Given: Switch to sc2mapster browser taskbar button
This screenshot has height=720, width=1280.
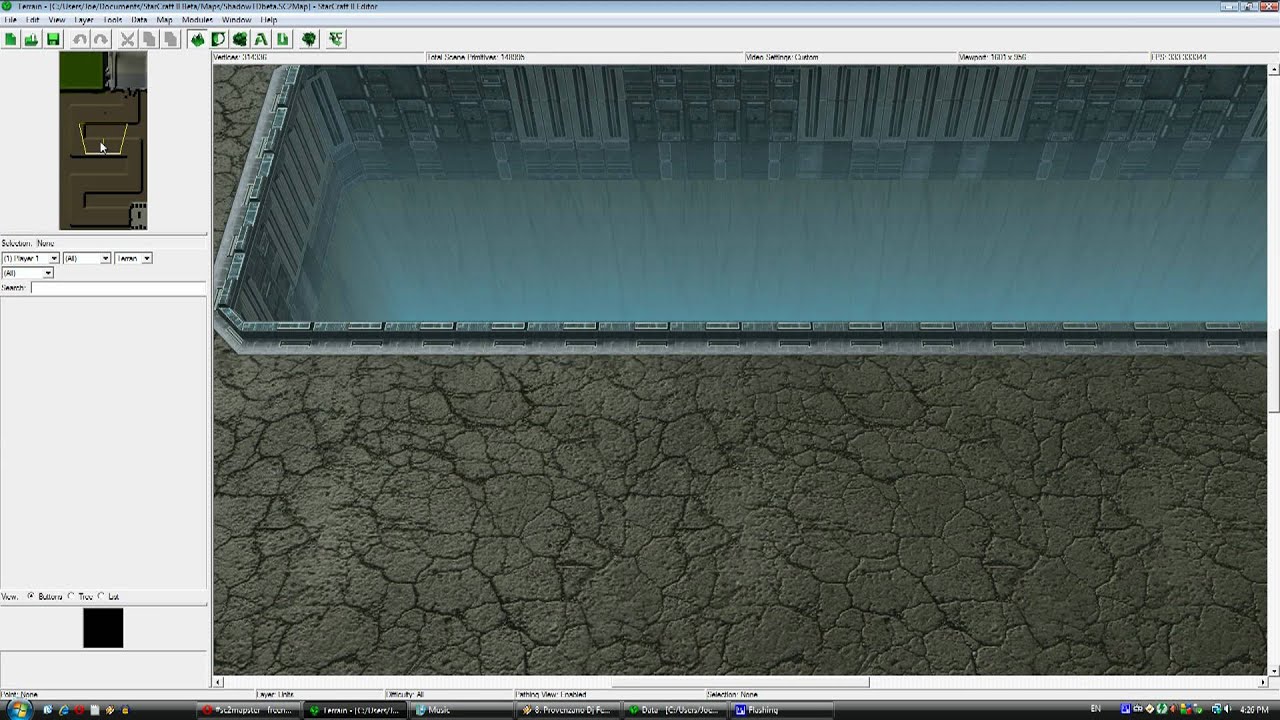Looking at the screenshot, I should click(x=248, y=710).
